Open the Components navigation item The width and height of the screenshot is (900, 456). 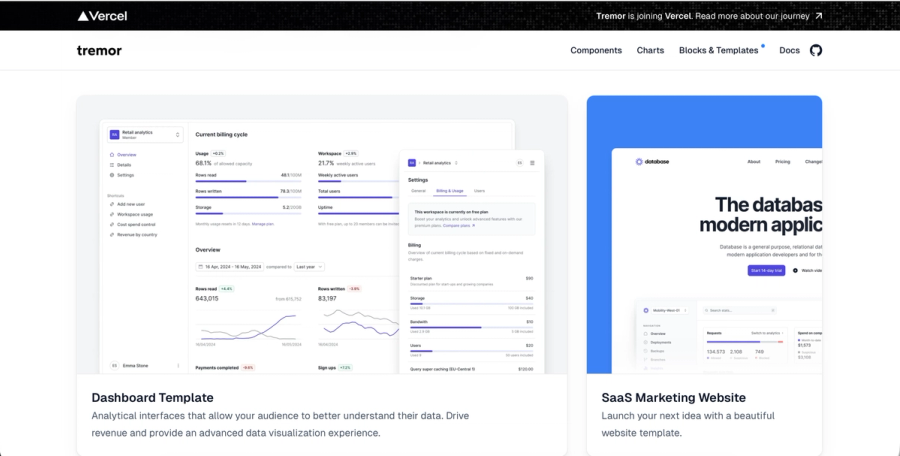(596, 51)
